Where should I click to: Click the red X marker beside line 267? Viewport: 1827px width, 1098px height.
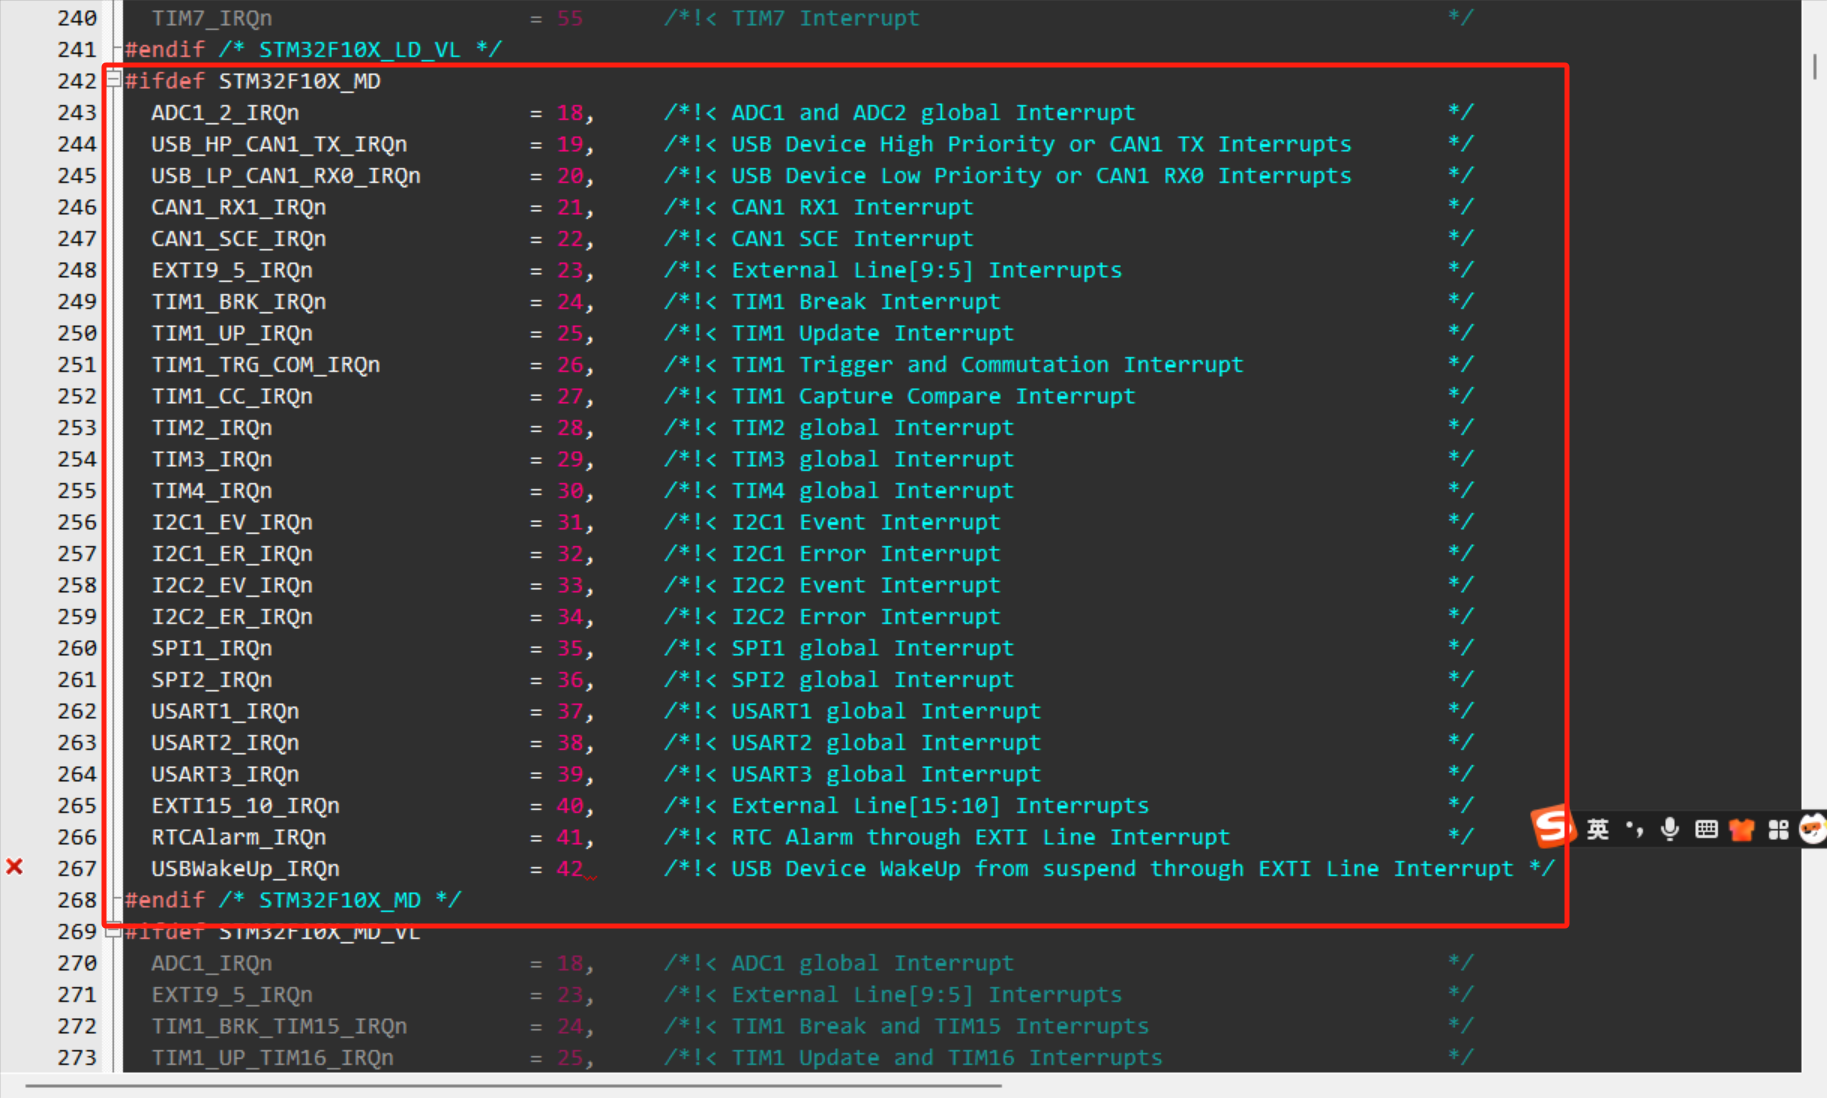(15, 868)
